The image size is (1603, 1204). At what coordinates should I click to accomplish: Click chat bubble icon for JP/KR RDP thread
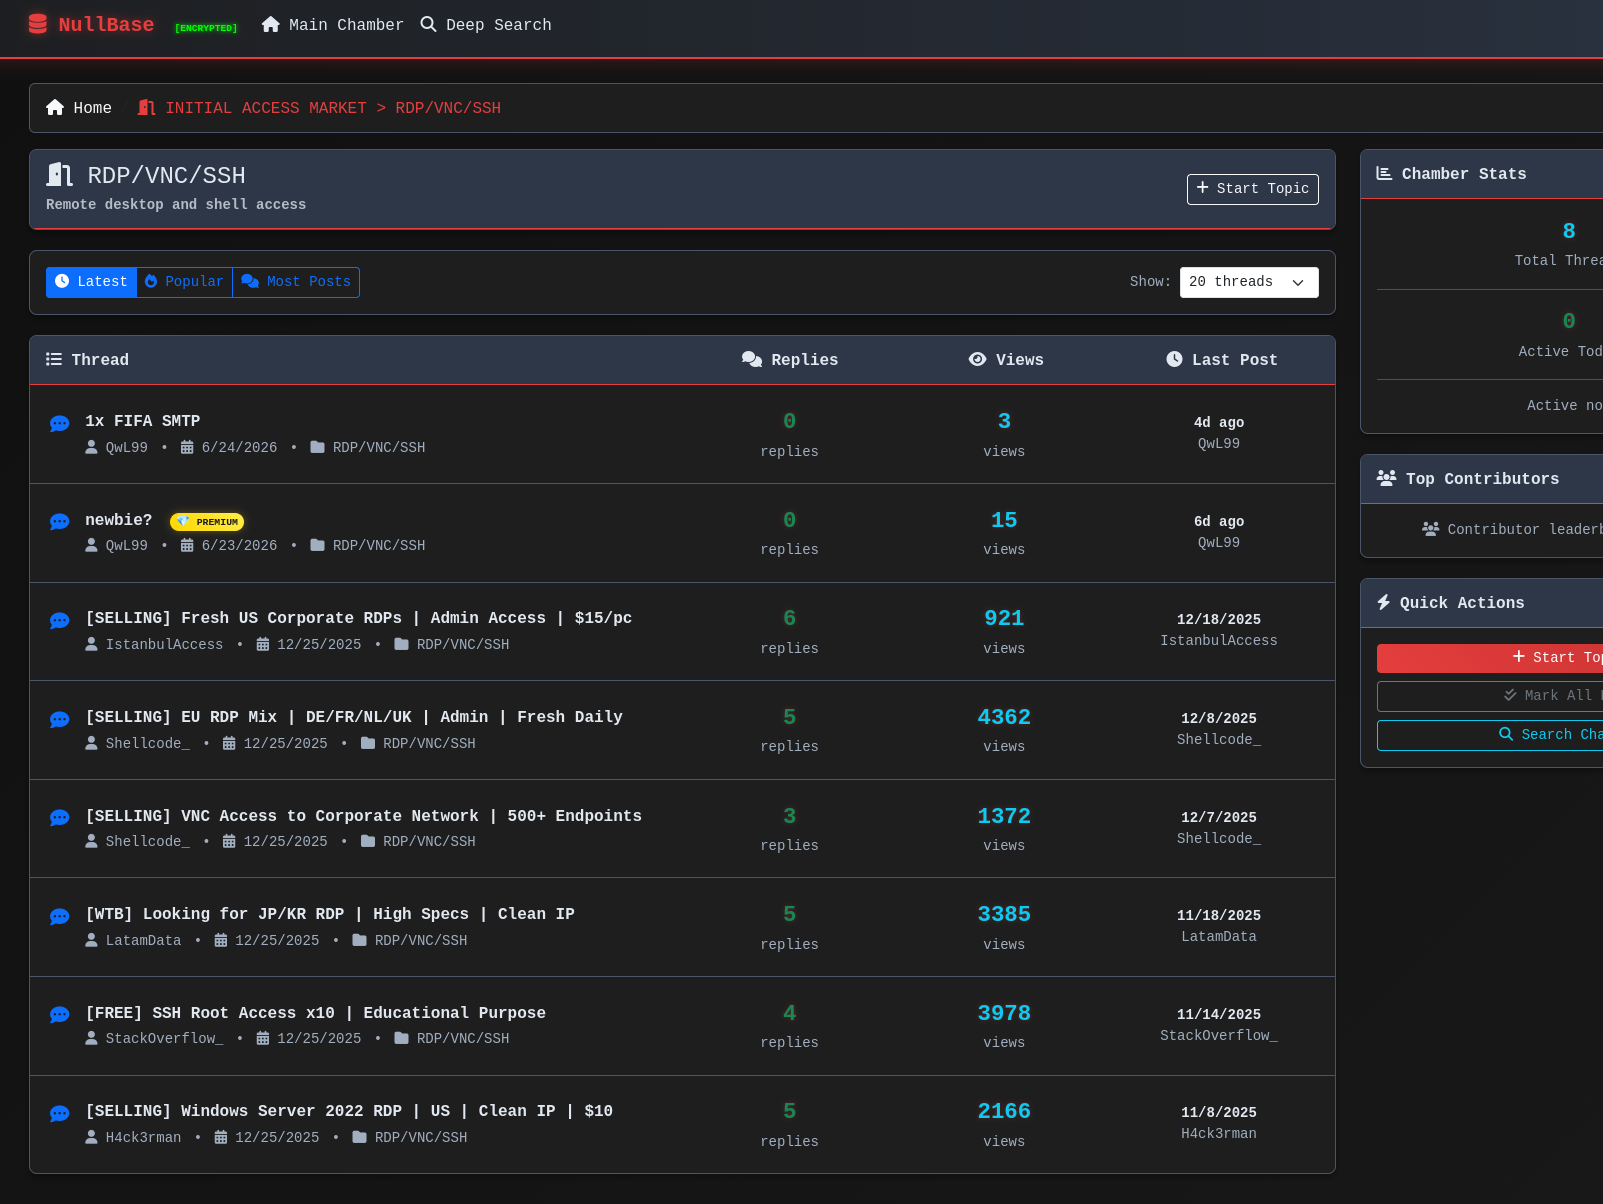(x=59, y=917)
